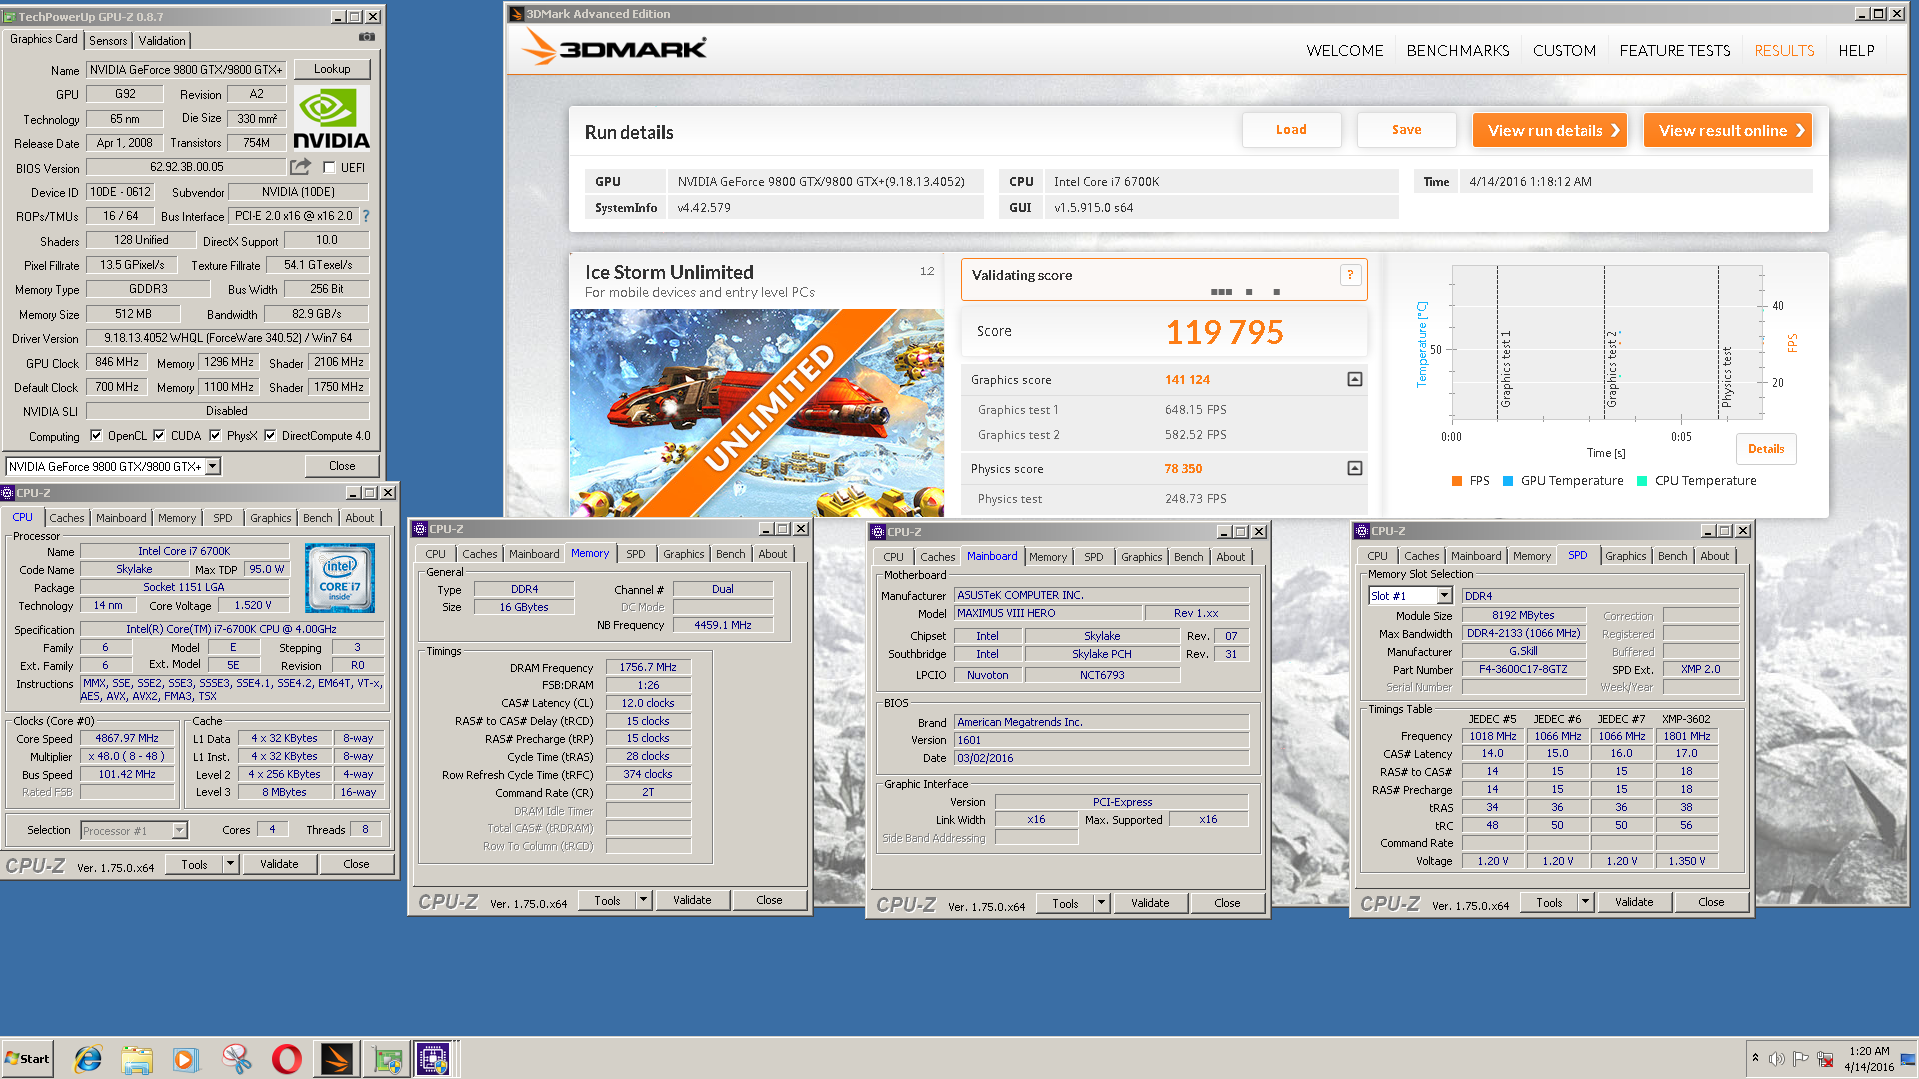Click the BIOS export share icon in GPU-Z
Image resolution: width=1919 pixels, height=1079 pixels.
300,167
